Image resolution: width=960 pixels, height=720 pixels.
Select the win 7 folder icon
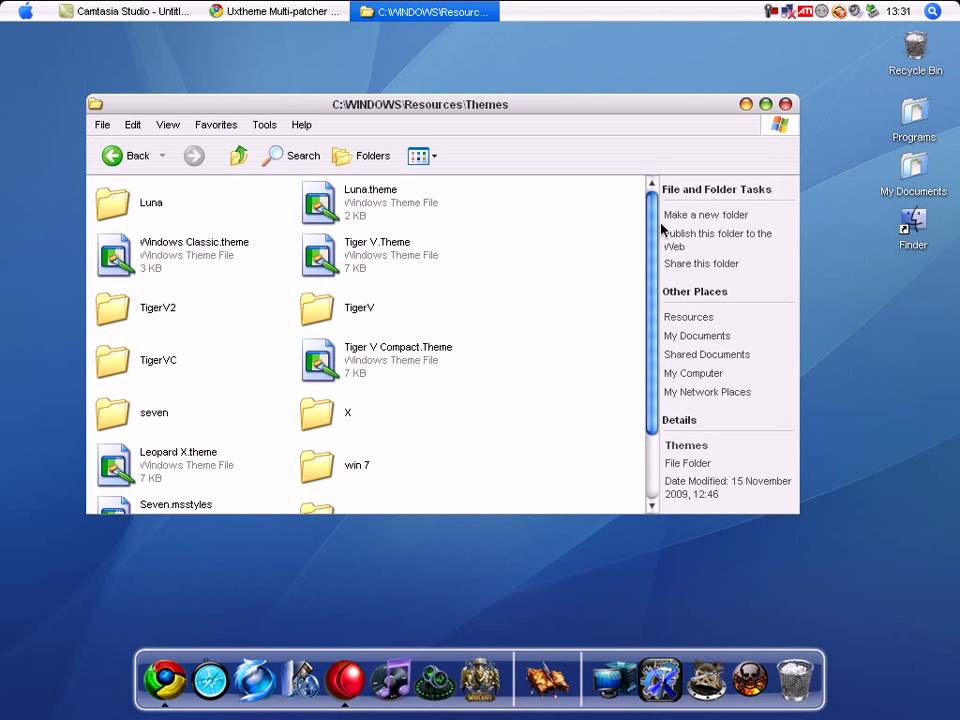(317, 466)
